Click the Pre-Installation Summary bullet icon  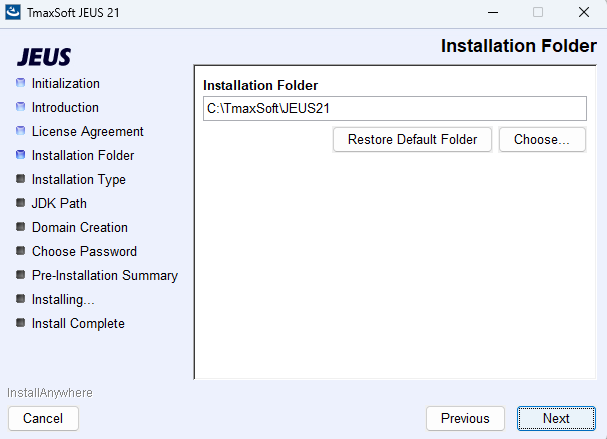(x=21, y=275)
